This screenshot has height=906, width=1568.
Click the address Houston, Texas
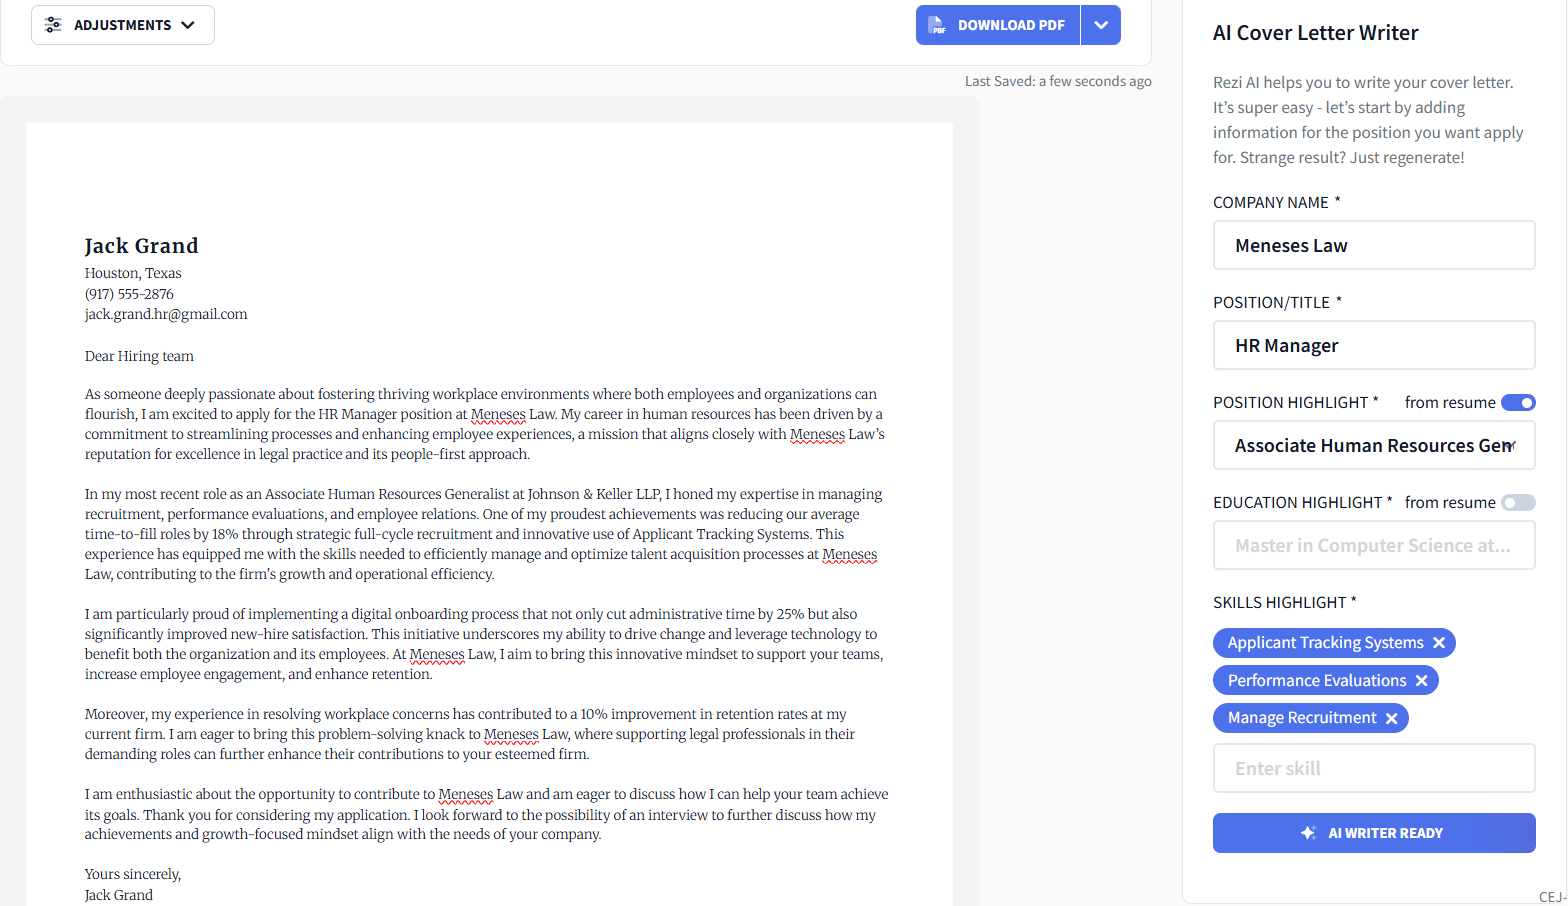[133, 273]
